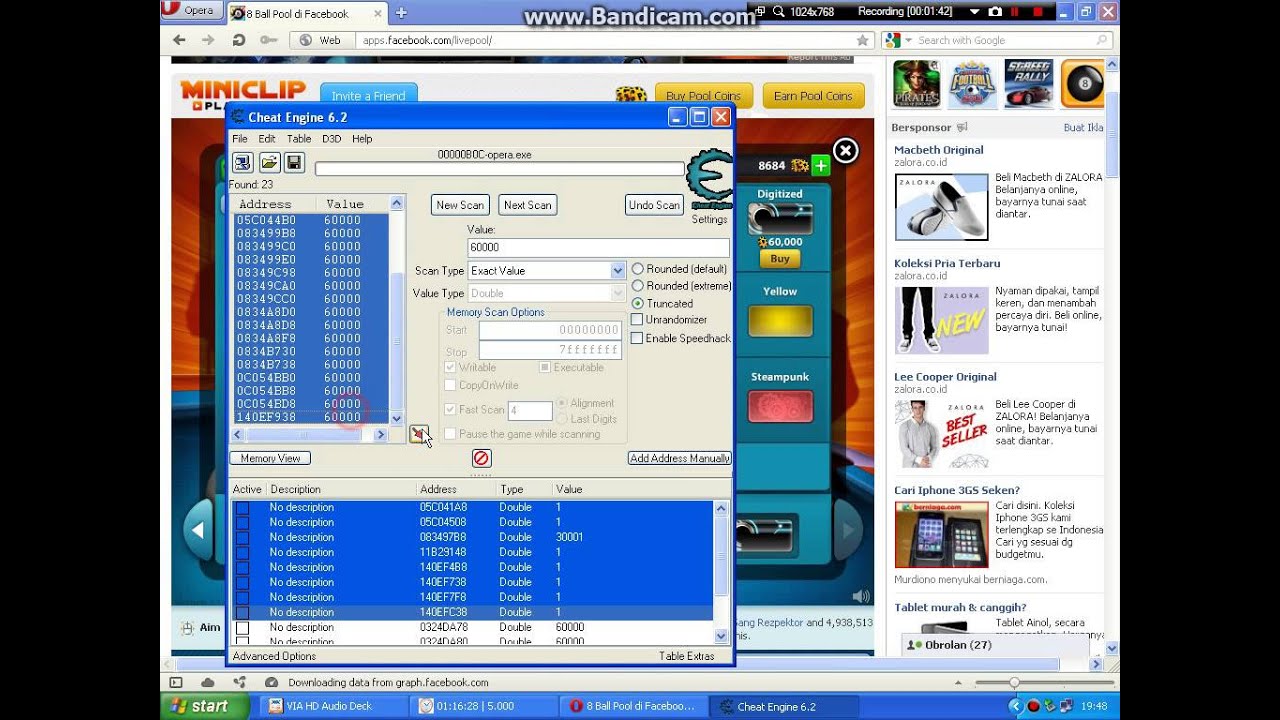Click the yellow cue color swatch
Screen dimensions: 1280x720
coord(780,321)
